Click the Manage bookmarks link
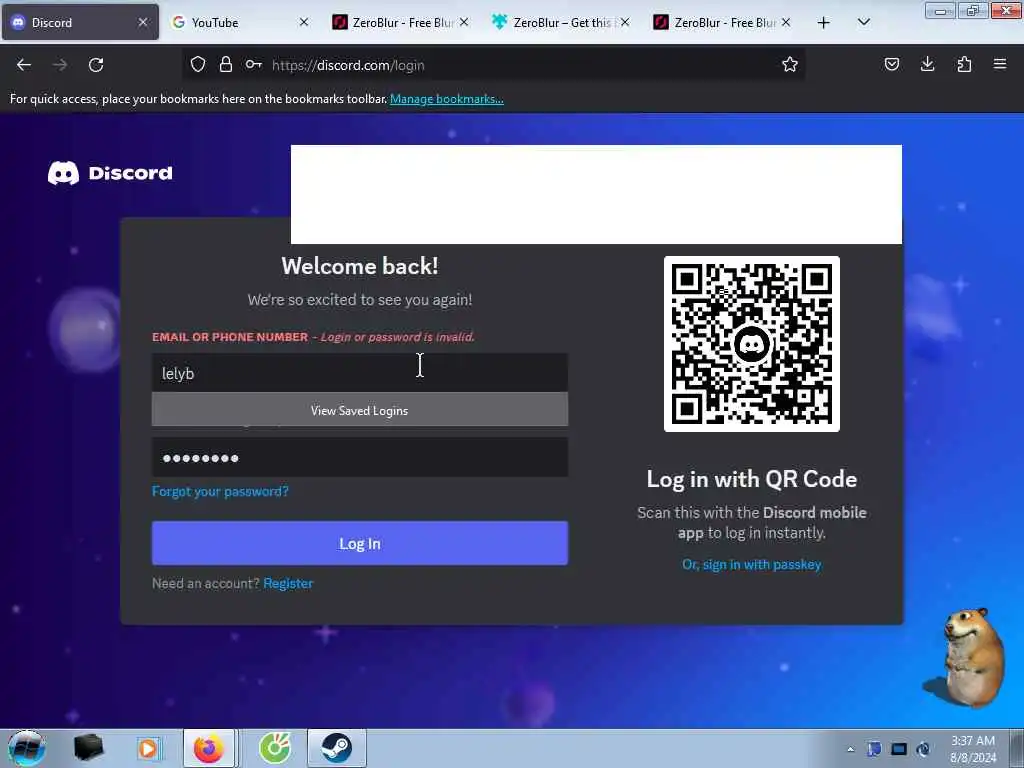 click(447, 99)
